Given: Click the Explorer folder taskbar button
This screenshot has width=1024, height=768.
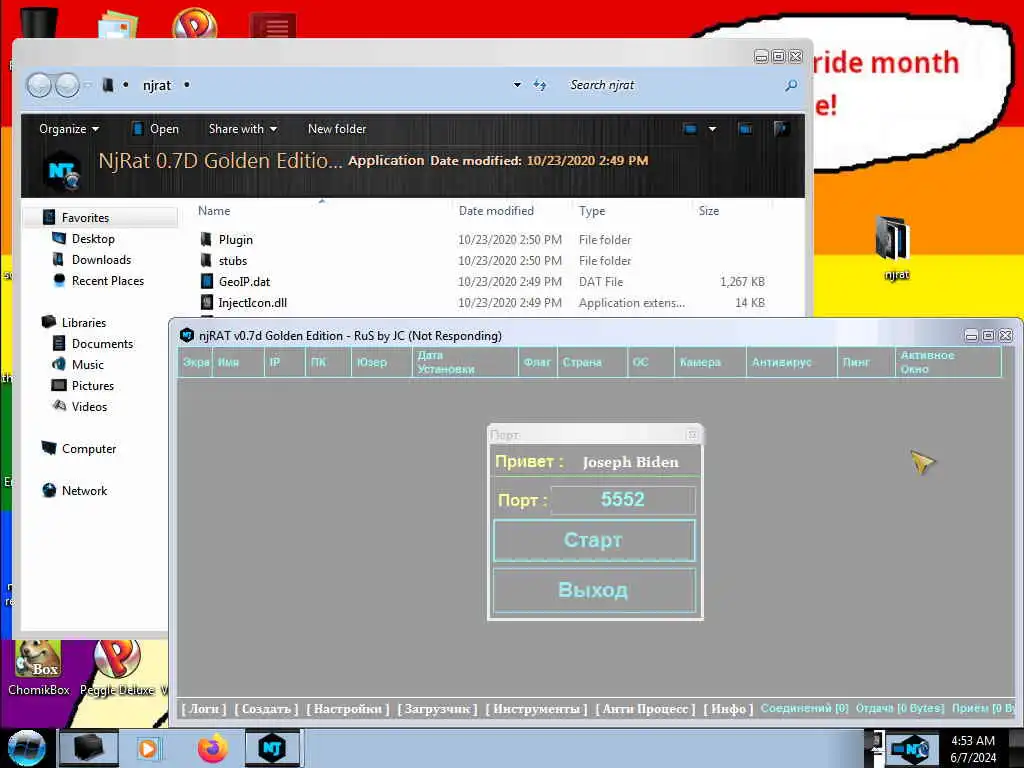Looking at the screenshot, I should coord(89,748).
